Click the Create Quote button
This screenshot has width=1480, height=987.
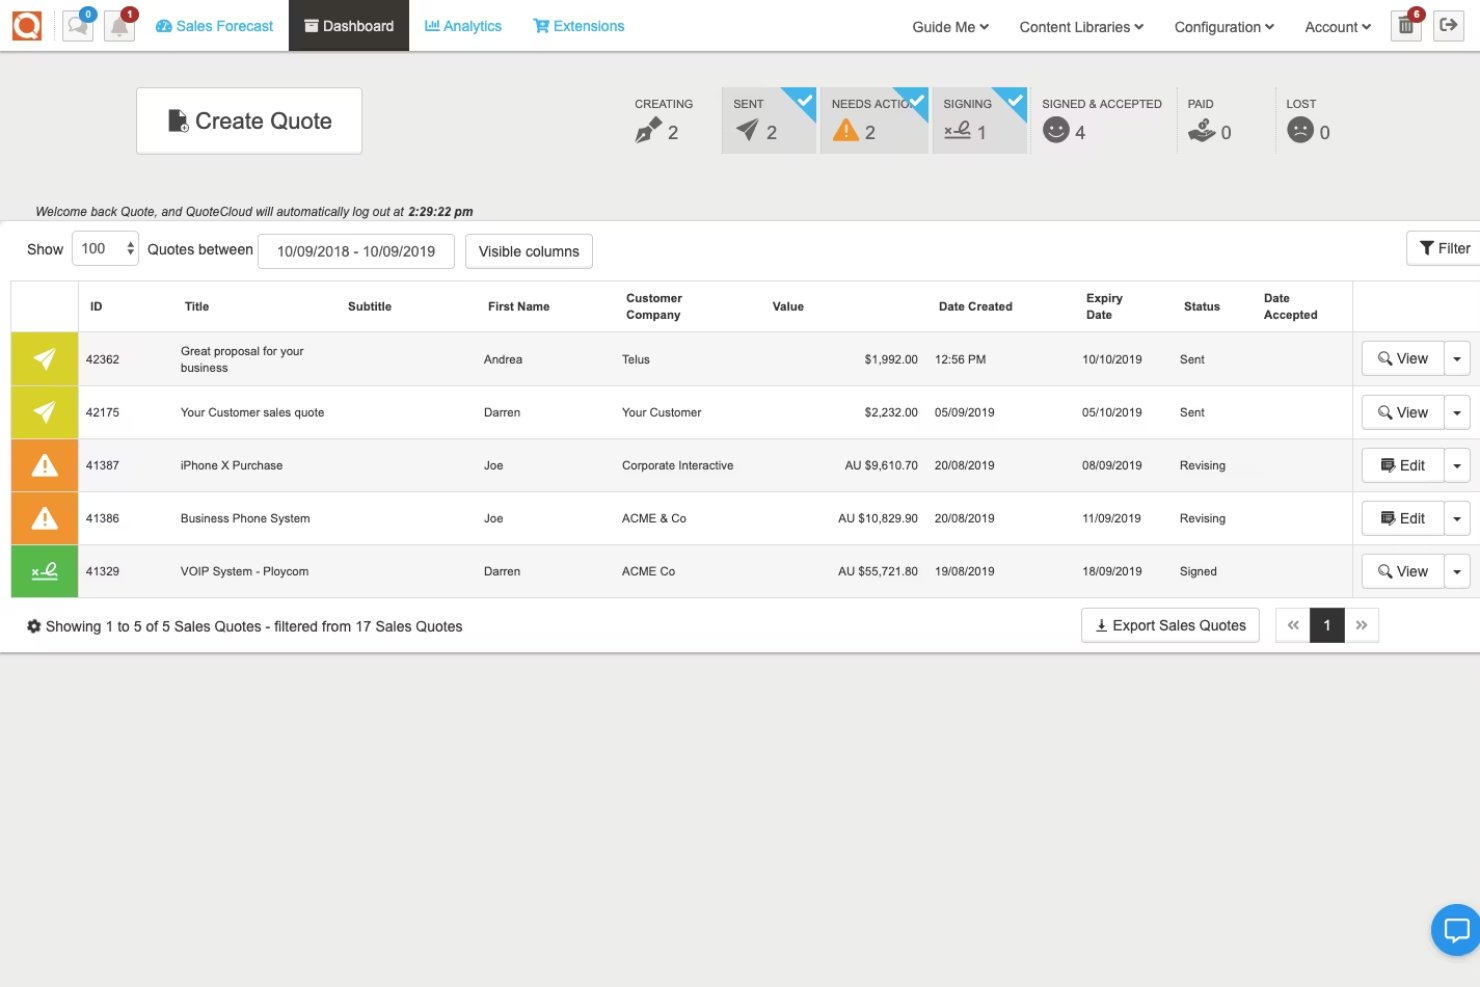point(248,120)
